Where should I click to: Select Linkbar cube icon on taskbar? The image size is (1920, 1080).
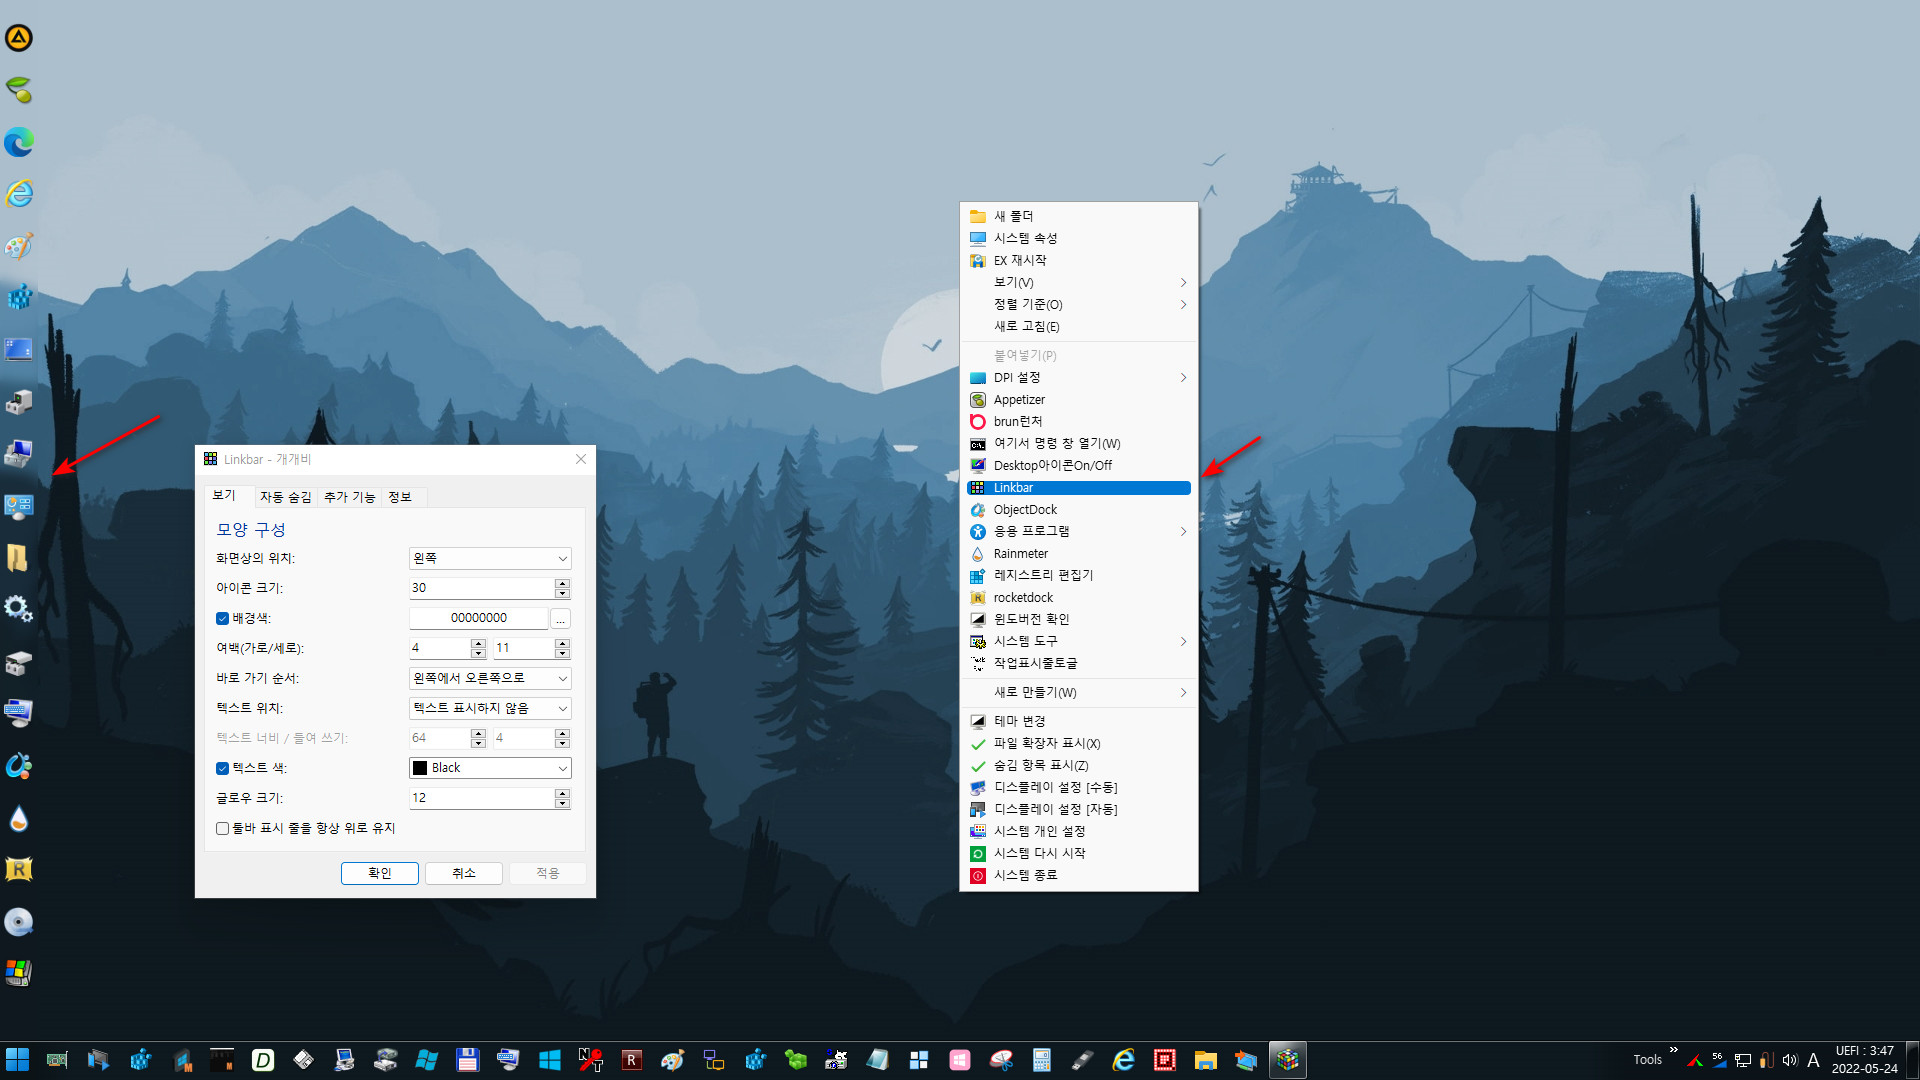tap(1288, 1060)
